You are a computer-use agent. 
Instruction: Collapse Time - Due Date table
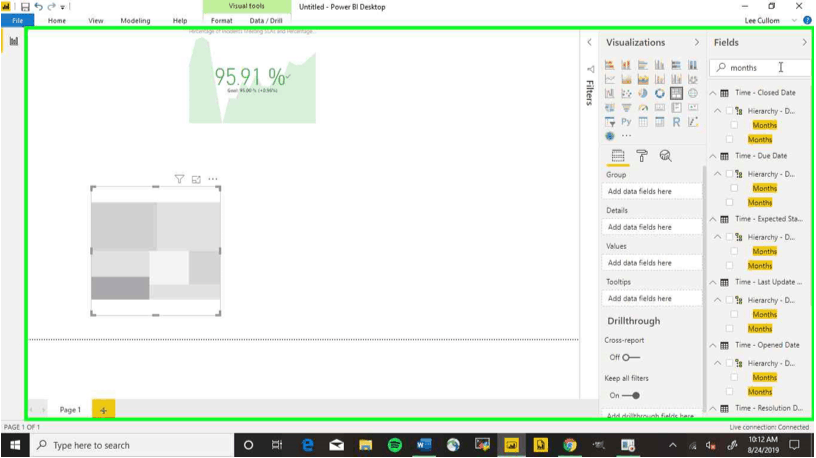coord(713,156)
